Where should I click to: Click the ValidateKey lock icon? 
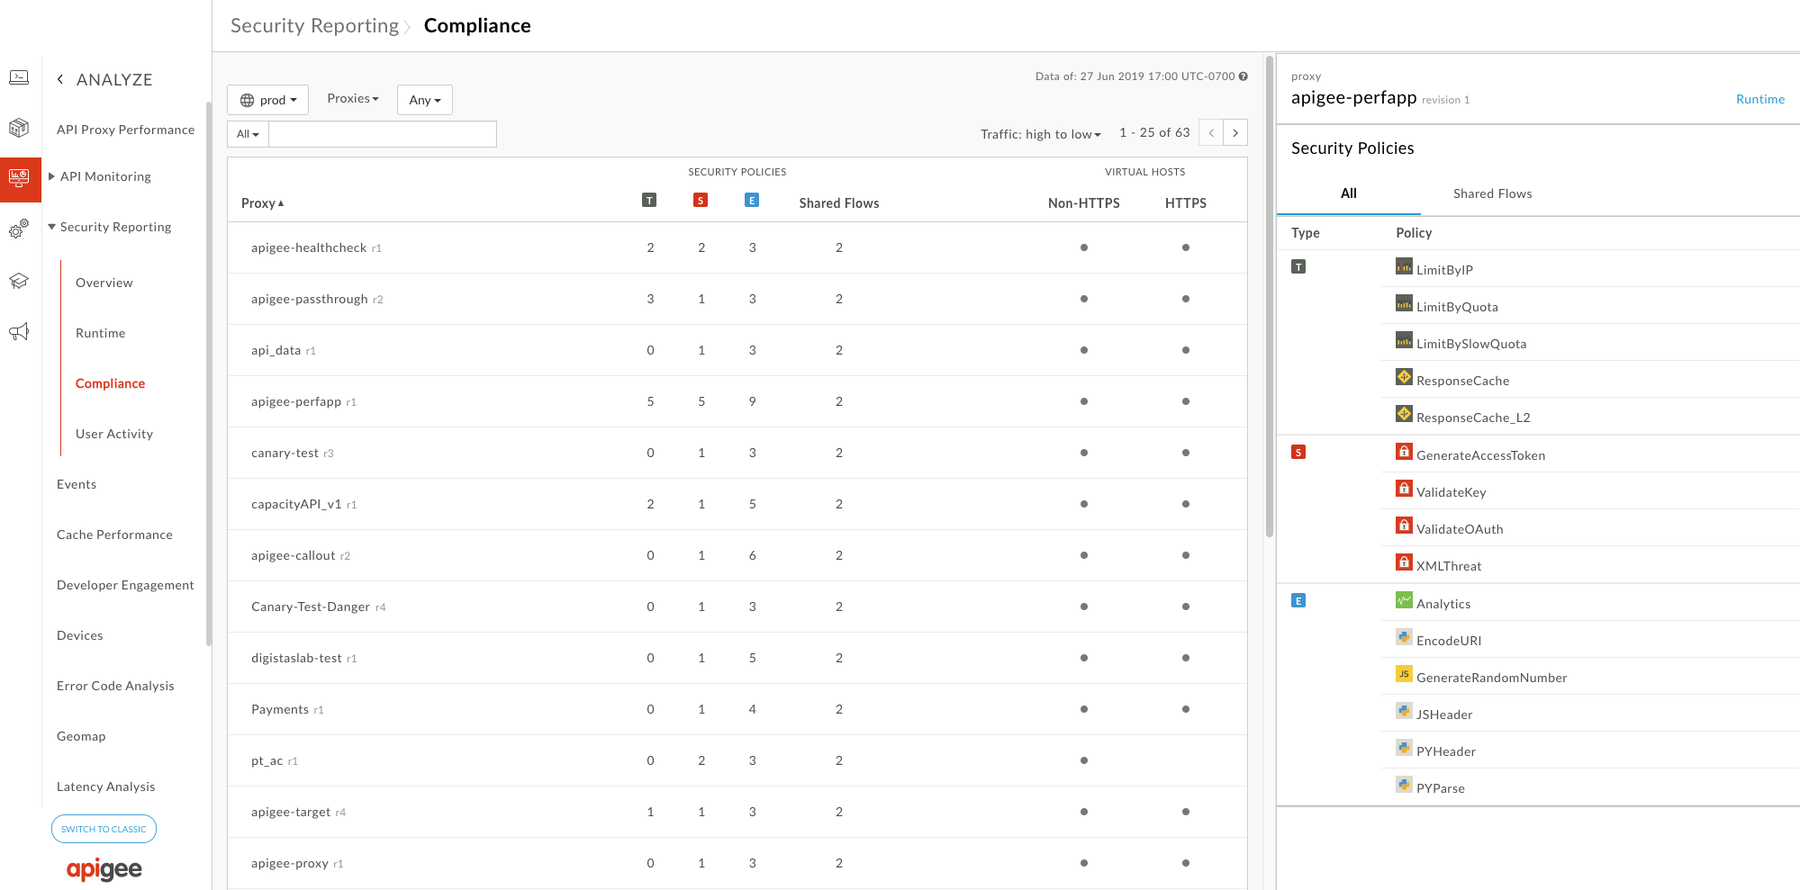(x=1404, y=489)
